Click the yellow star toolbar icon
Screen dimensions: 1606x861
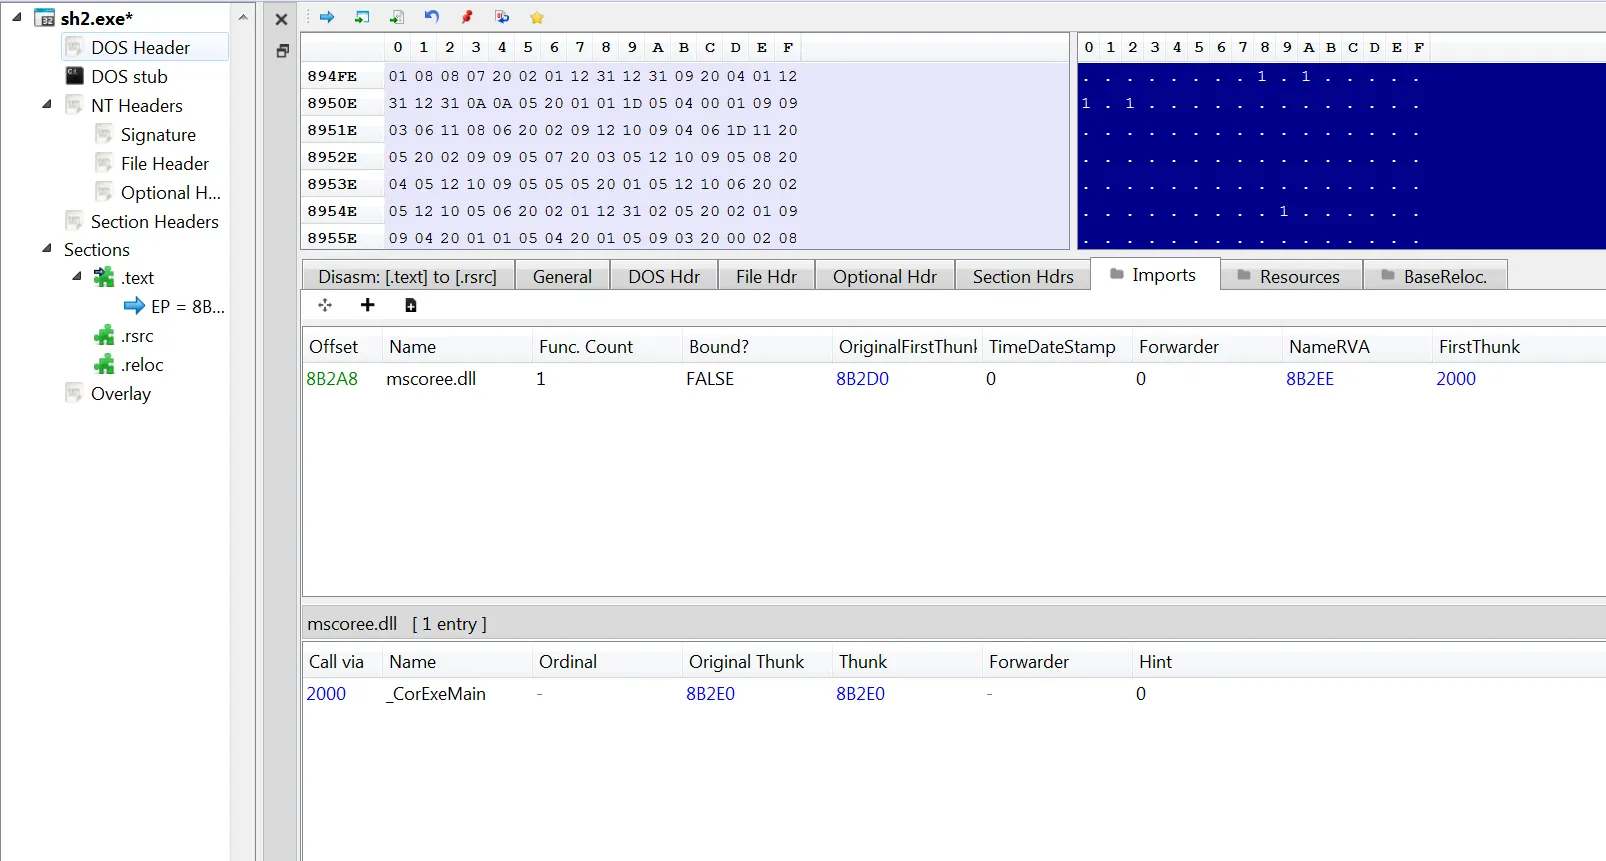pyautogui.click(x=537, y=17)
